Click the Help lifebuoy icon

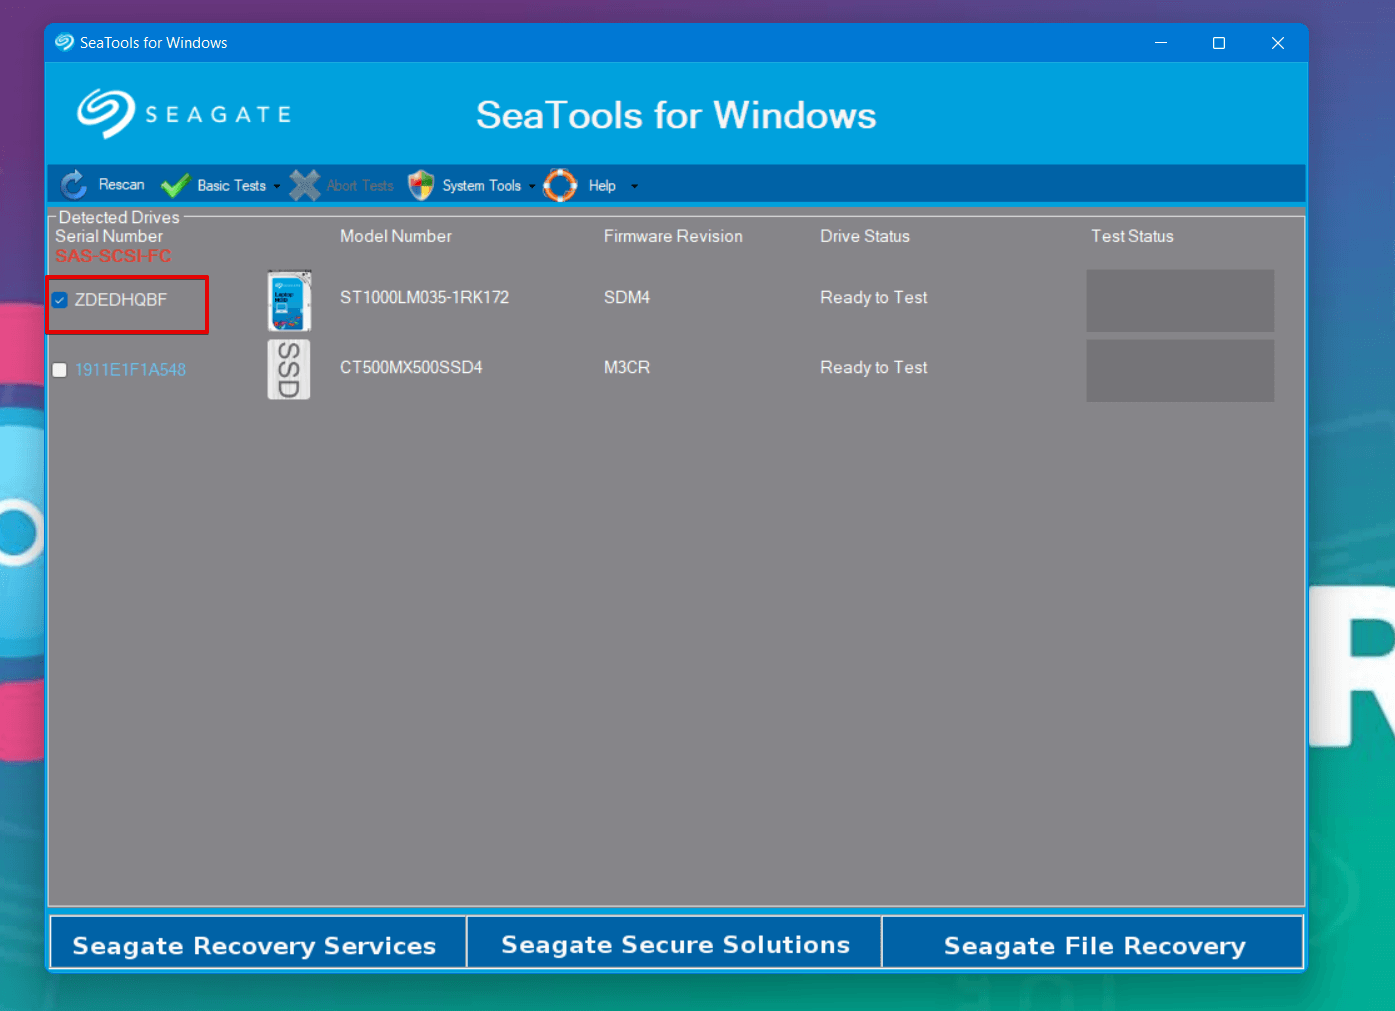560,185
